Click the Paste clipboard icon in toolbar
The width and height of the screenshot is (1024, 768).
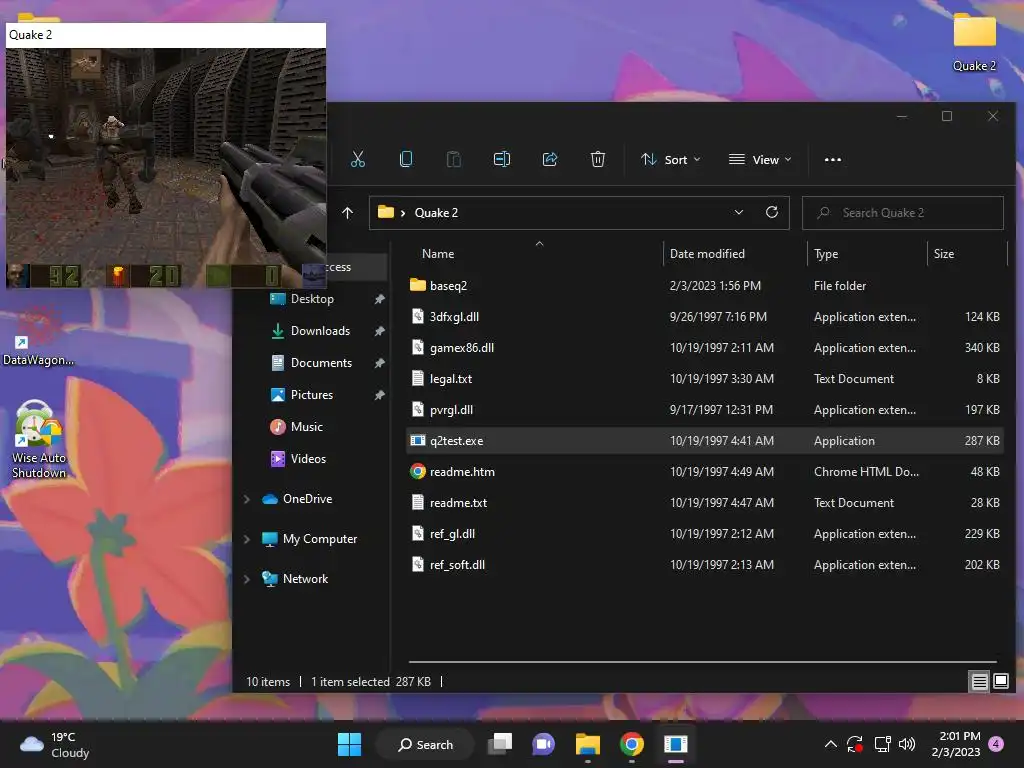[x=454, y=159]
